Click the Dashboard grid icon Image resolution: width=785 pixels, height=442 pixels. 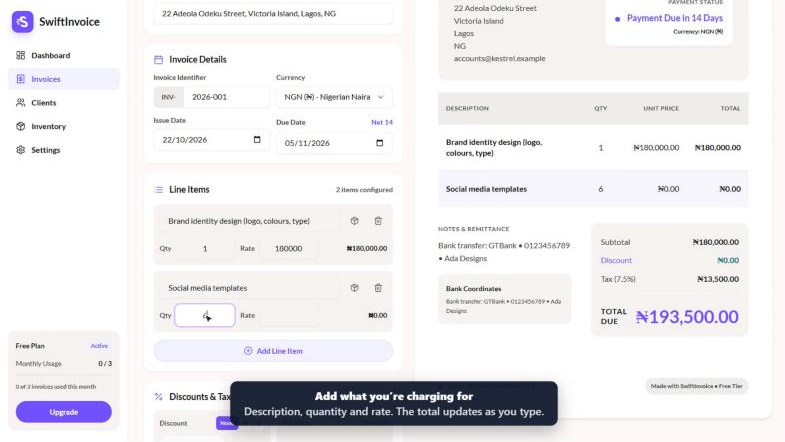21,55
